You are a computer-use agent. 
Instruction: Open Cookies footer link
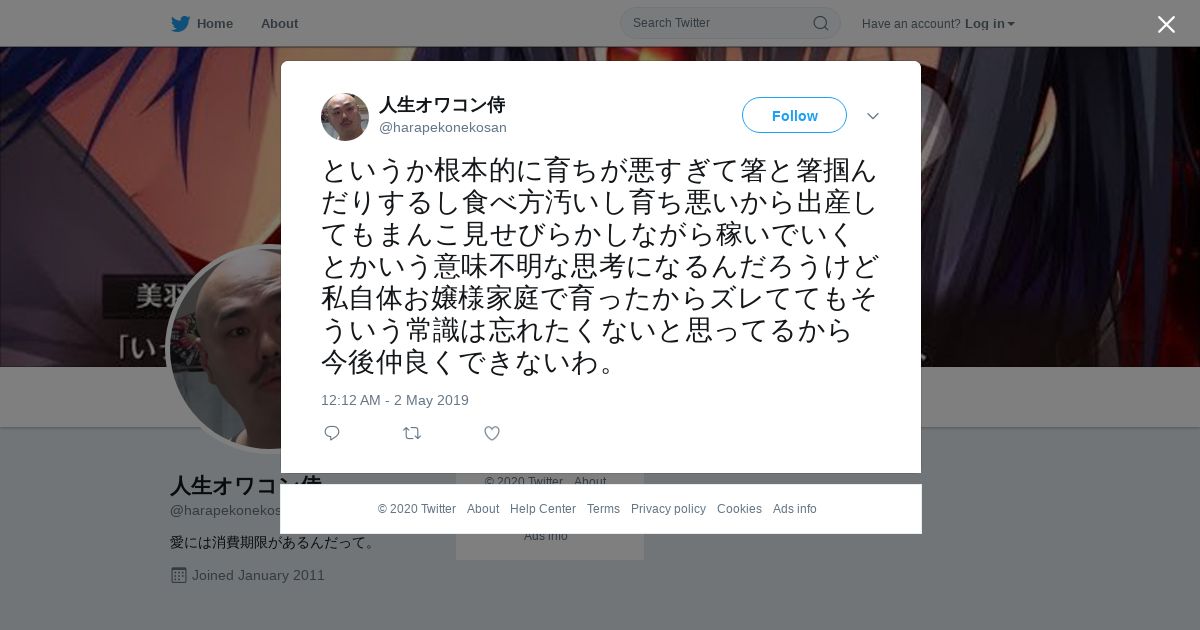coord(739,509)
